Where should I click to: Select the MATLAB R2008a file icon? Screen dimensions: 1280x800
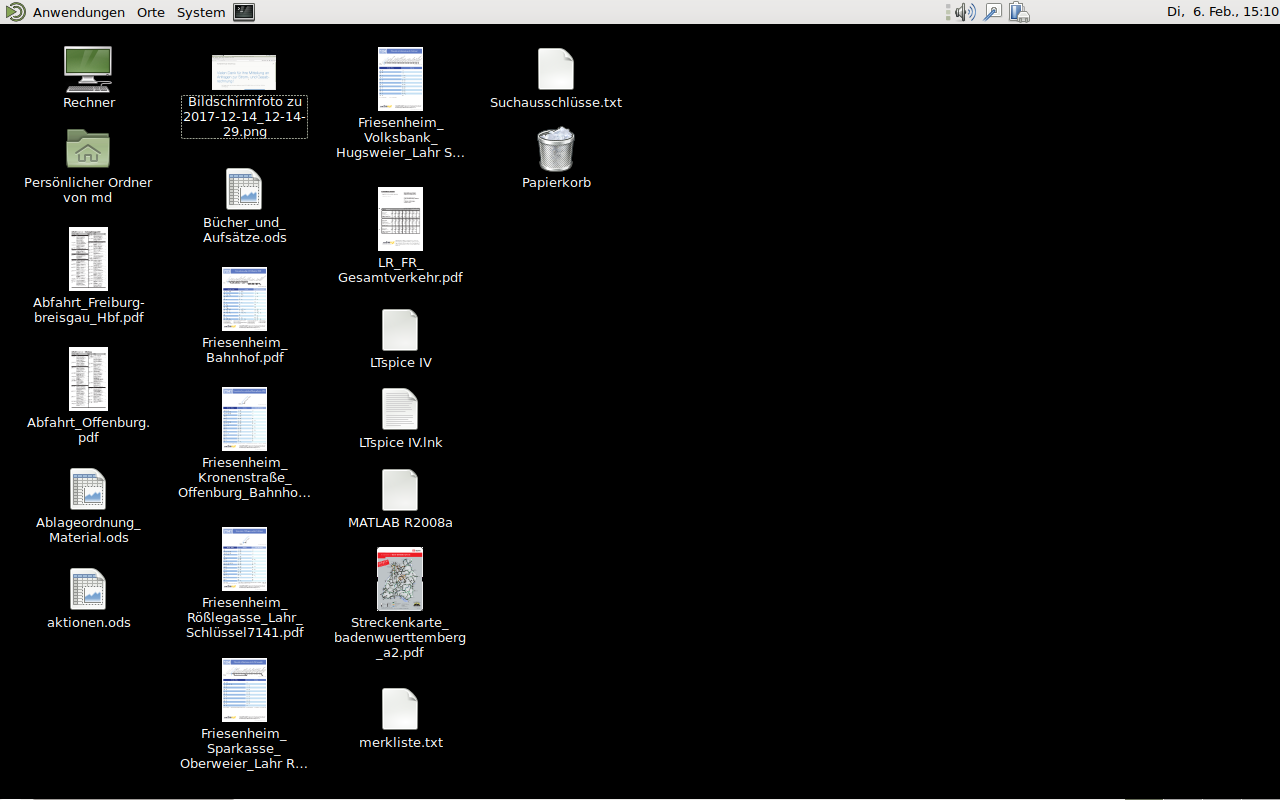[400, 489]
